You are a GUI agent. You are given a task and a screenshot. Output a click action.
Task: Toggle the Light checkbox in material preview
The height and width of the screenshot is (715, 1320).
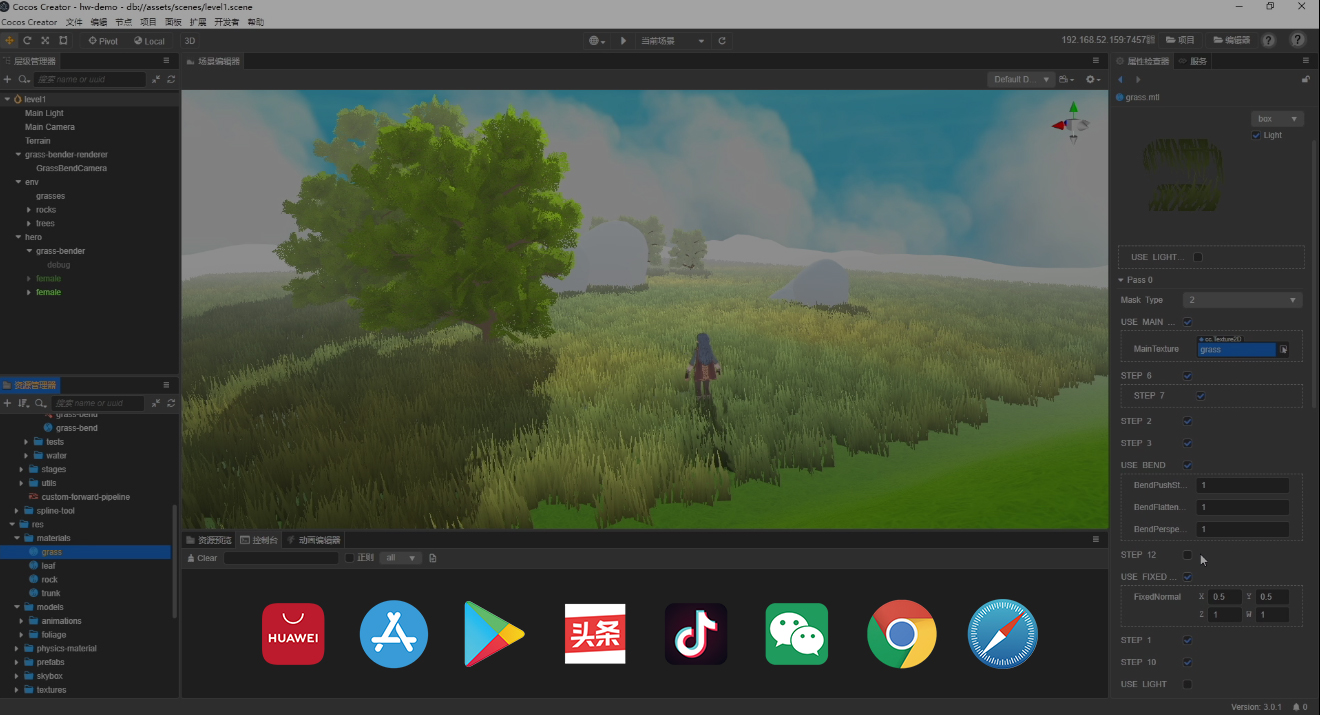[1256, 135]
